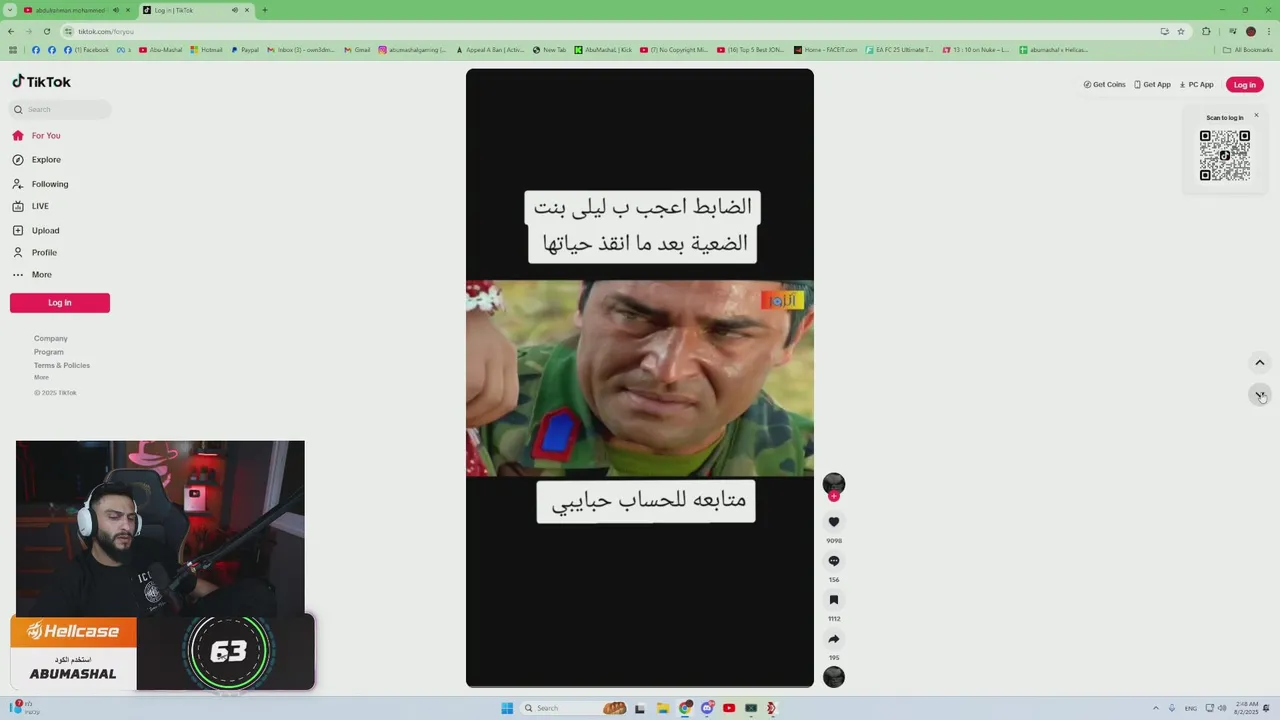Screen dimensions: 1280x720
Task: View site information icon
Action: (x=68, y=31)
